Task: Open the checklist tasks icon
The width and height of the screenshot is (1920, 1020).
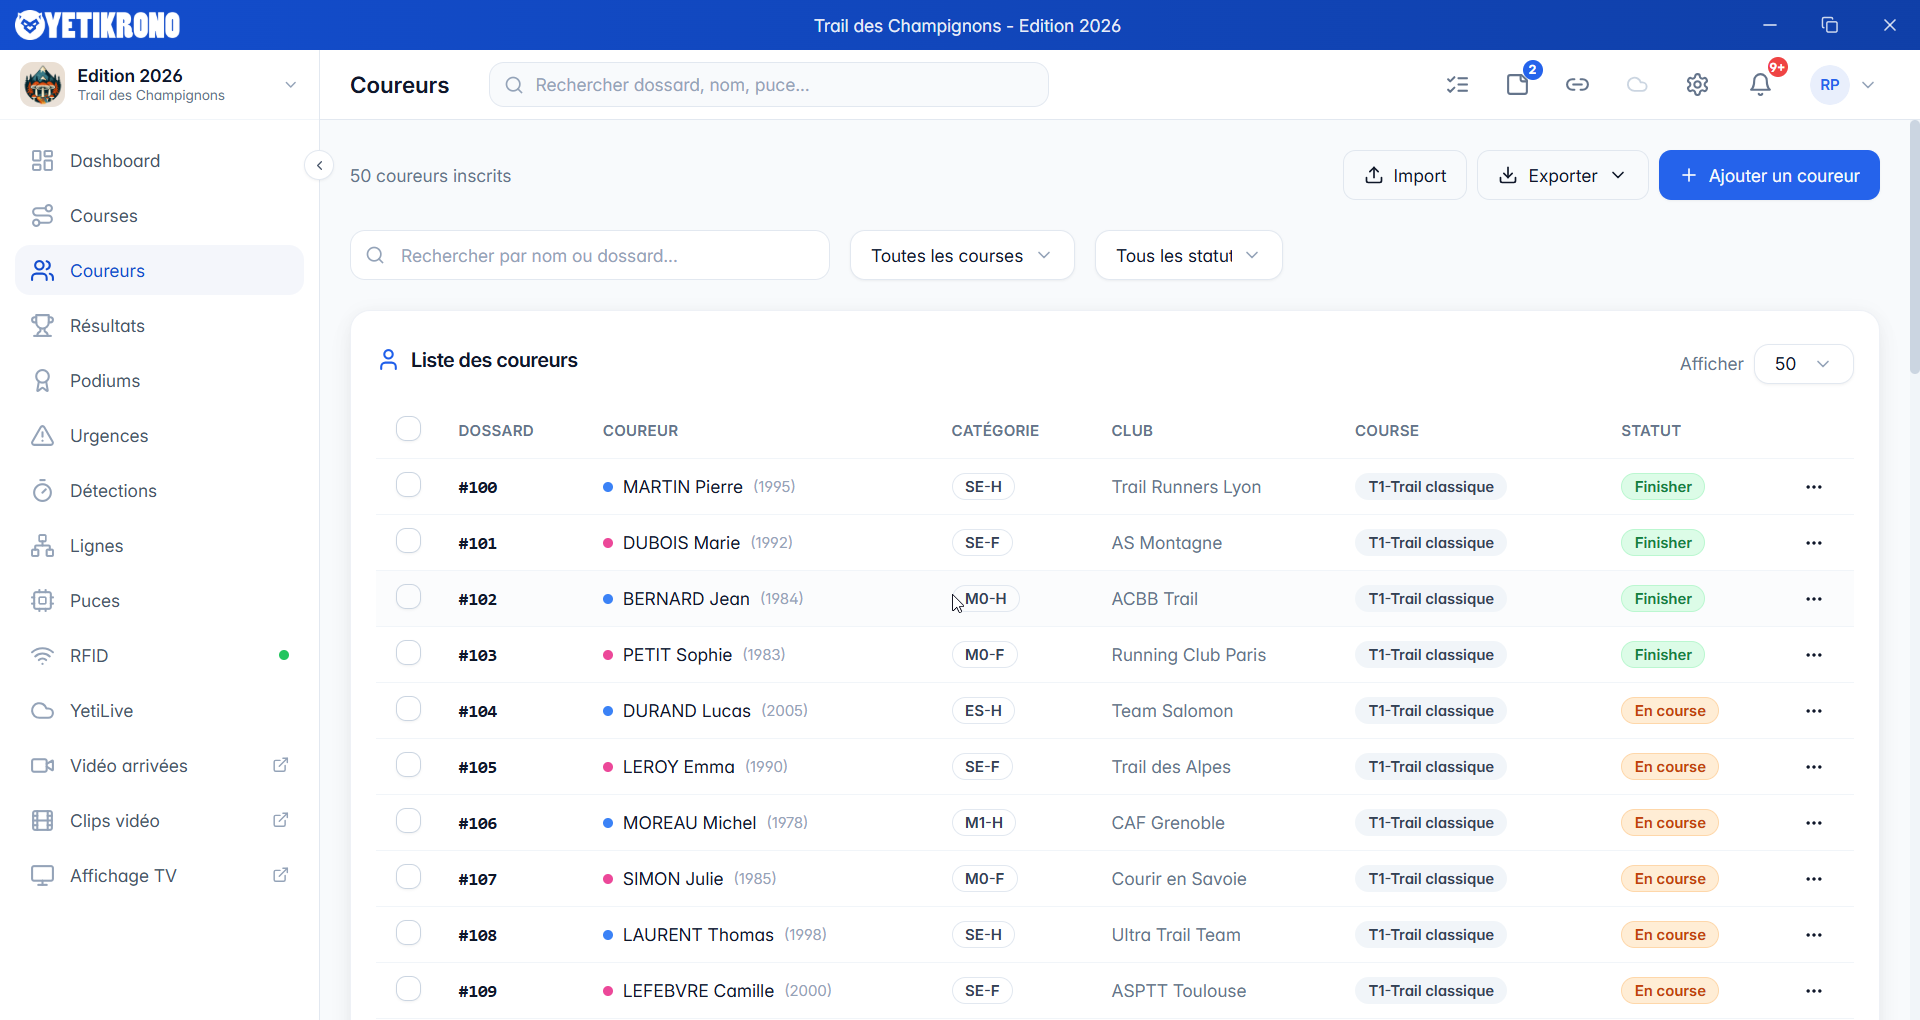Action: coord(1457,85)
